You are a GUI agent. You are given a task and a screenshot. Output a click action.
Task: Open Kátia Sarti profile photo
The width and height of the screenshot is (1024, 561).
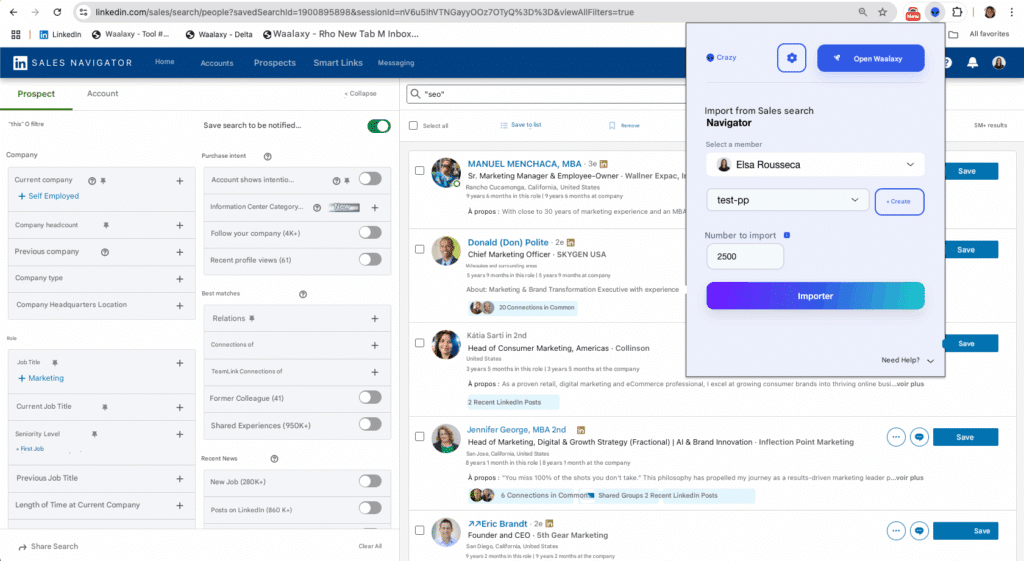click(445, 344)
